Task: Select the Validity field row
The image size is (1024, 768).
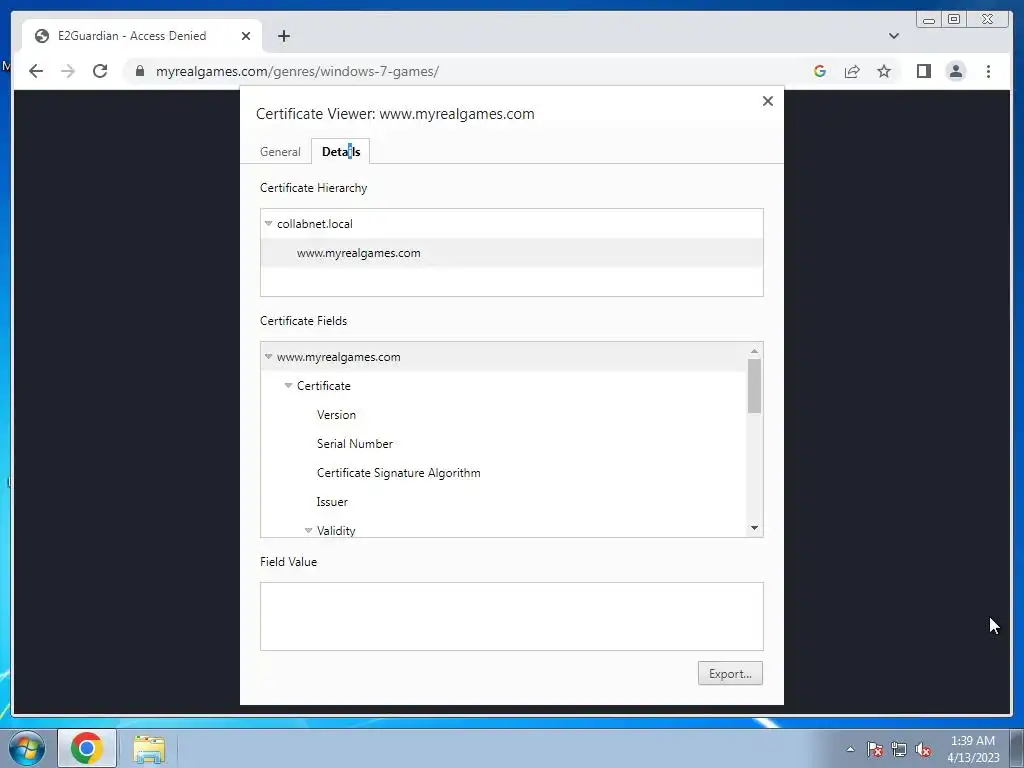Action: click(x=504, y=527)
